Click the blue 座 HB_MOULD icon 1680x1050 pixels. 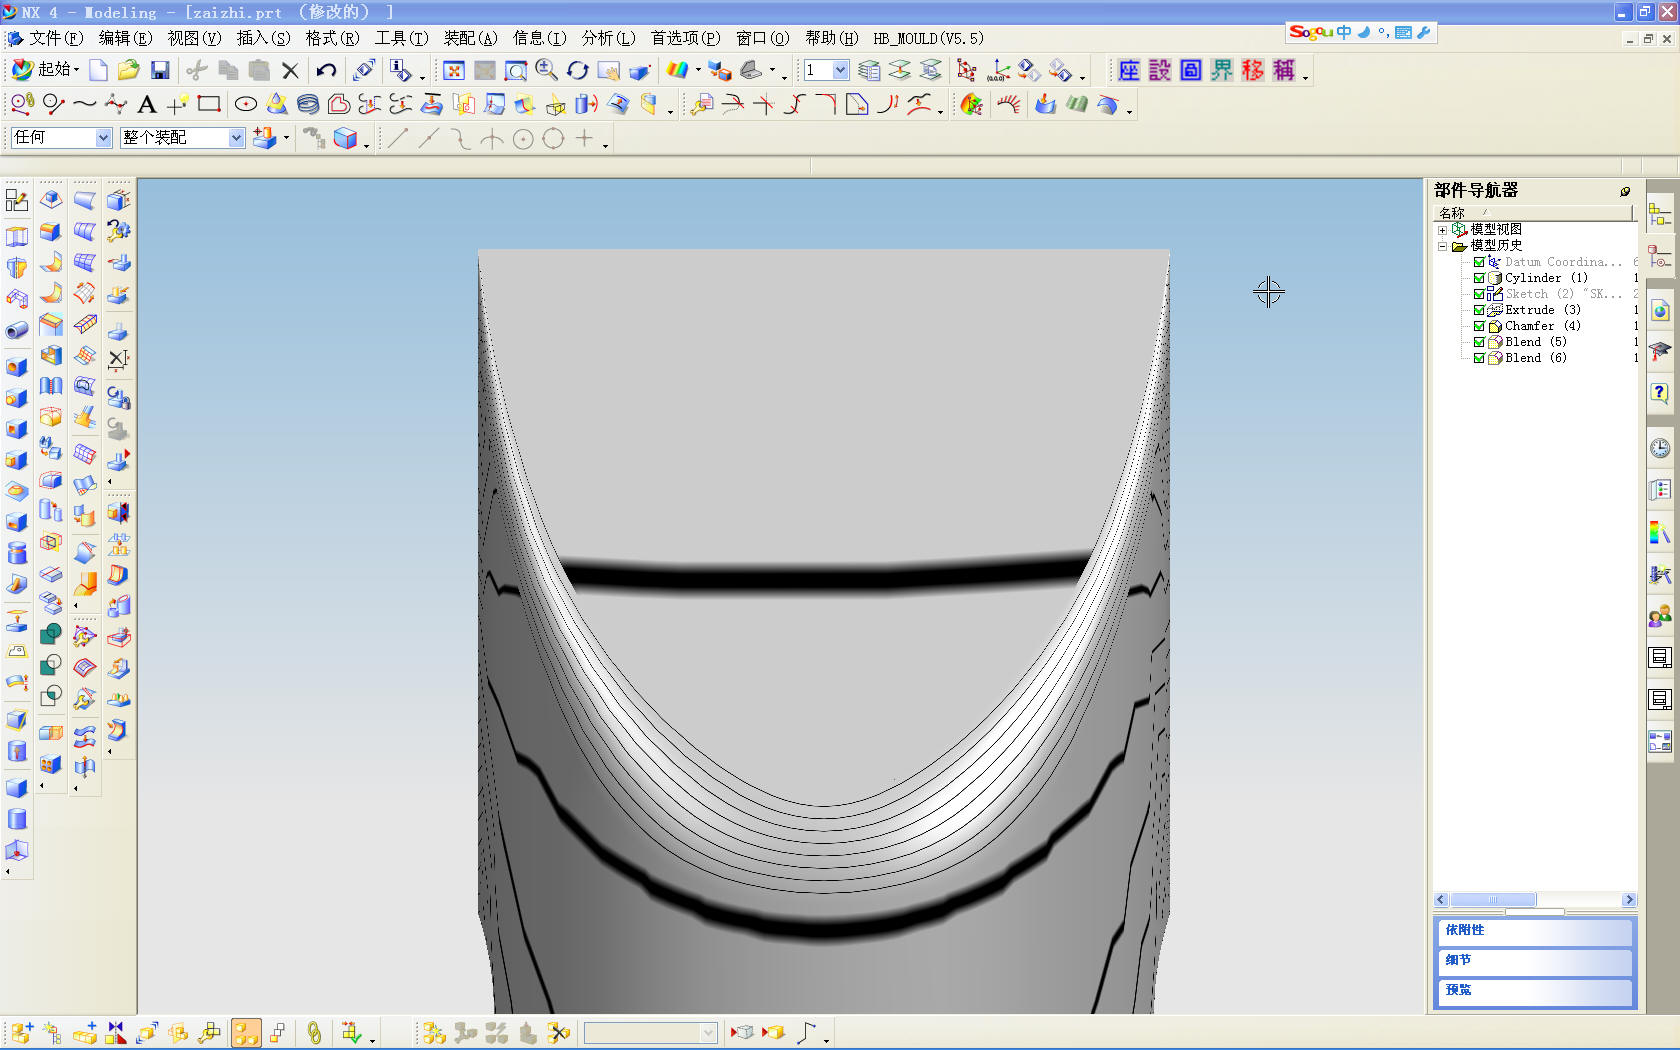[x=1129, y=70]
